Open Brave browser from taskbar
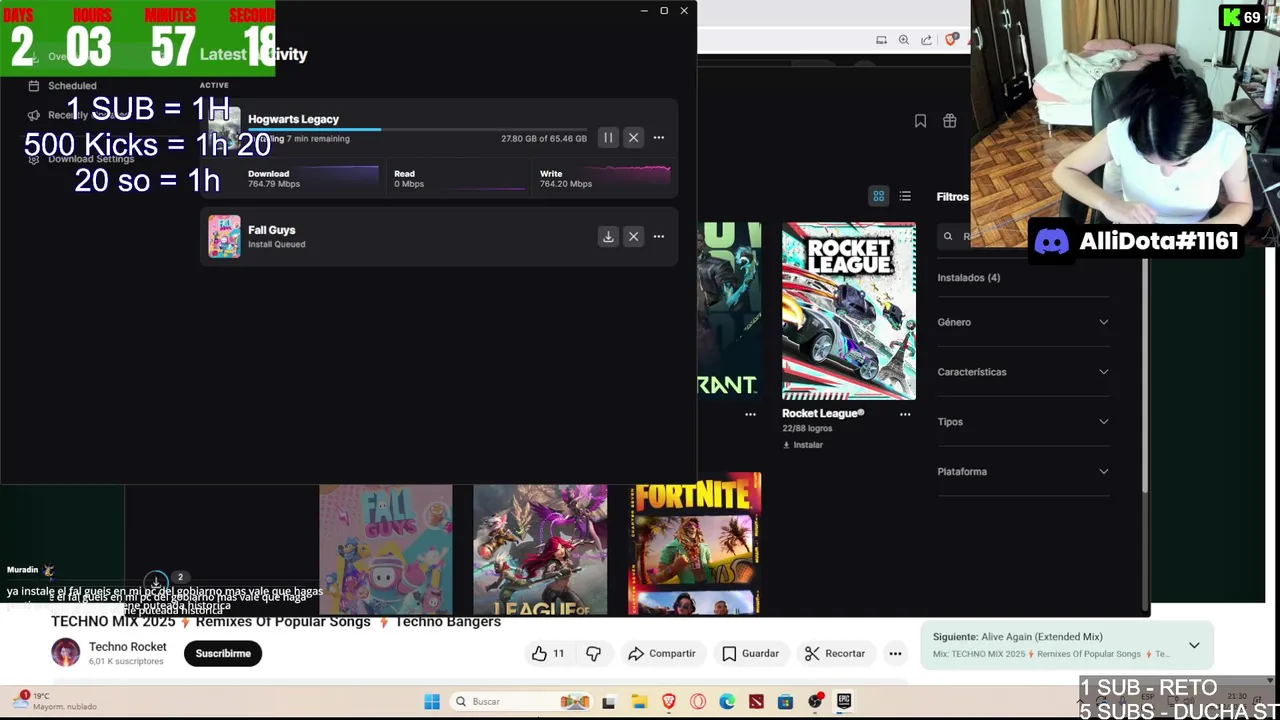 point(668,702)
